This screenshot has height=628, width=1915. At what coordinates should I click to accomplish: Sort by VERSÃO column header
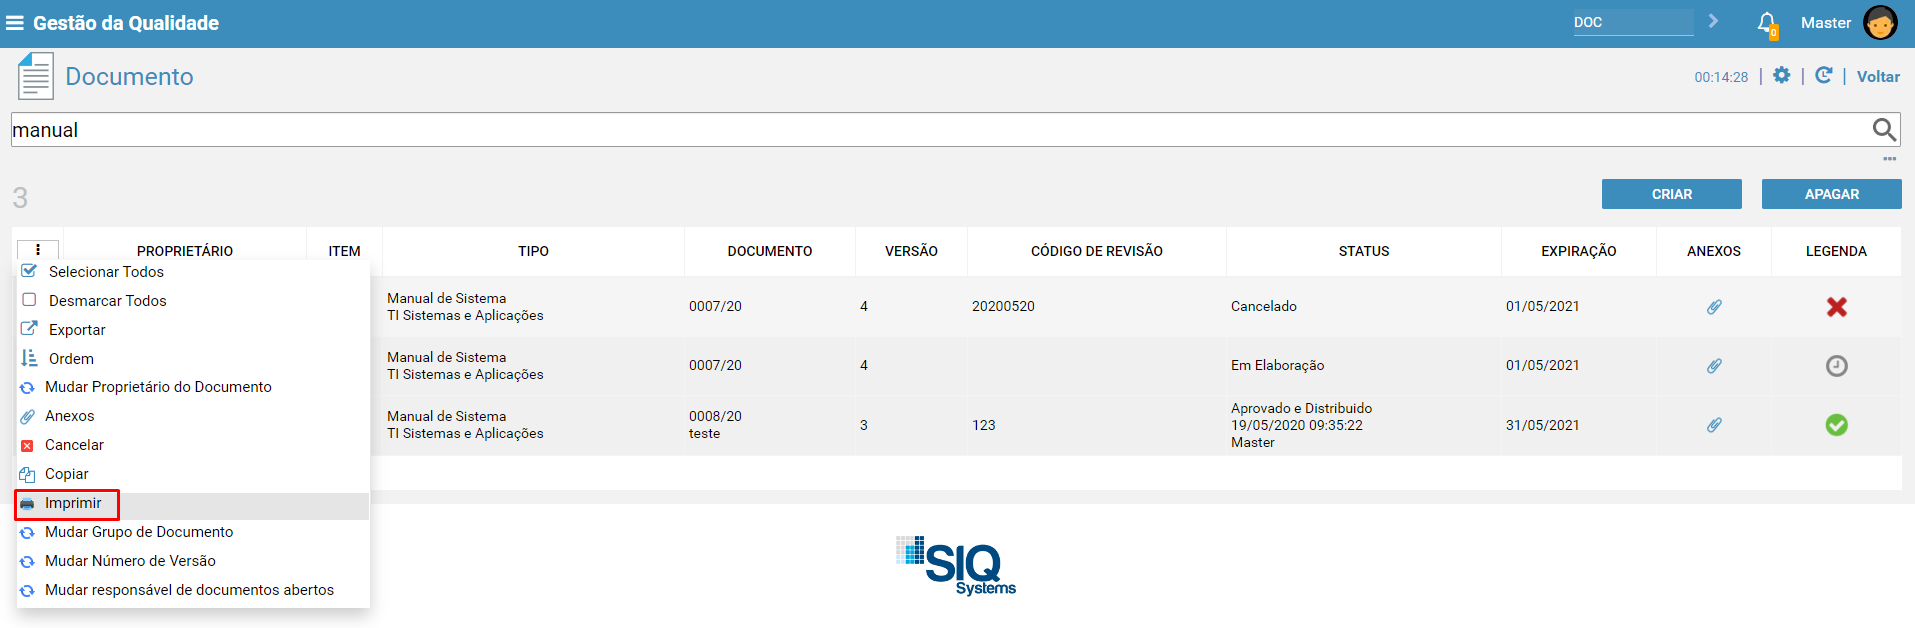pyautogui.click(x=911, y=251)
